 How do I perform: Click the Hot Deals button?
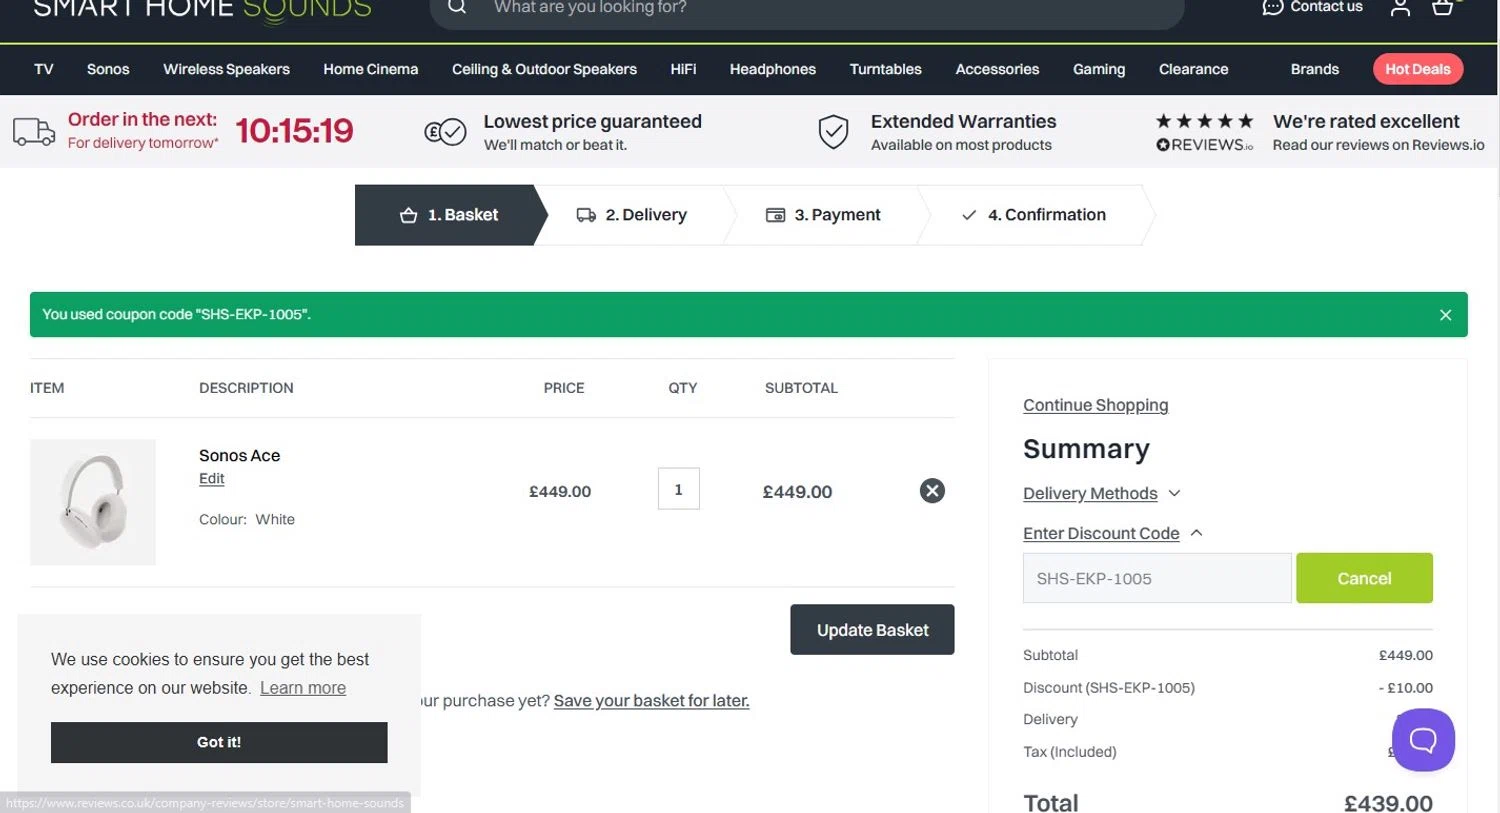click(1418, 69)
